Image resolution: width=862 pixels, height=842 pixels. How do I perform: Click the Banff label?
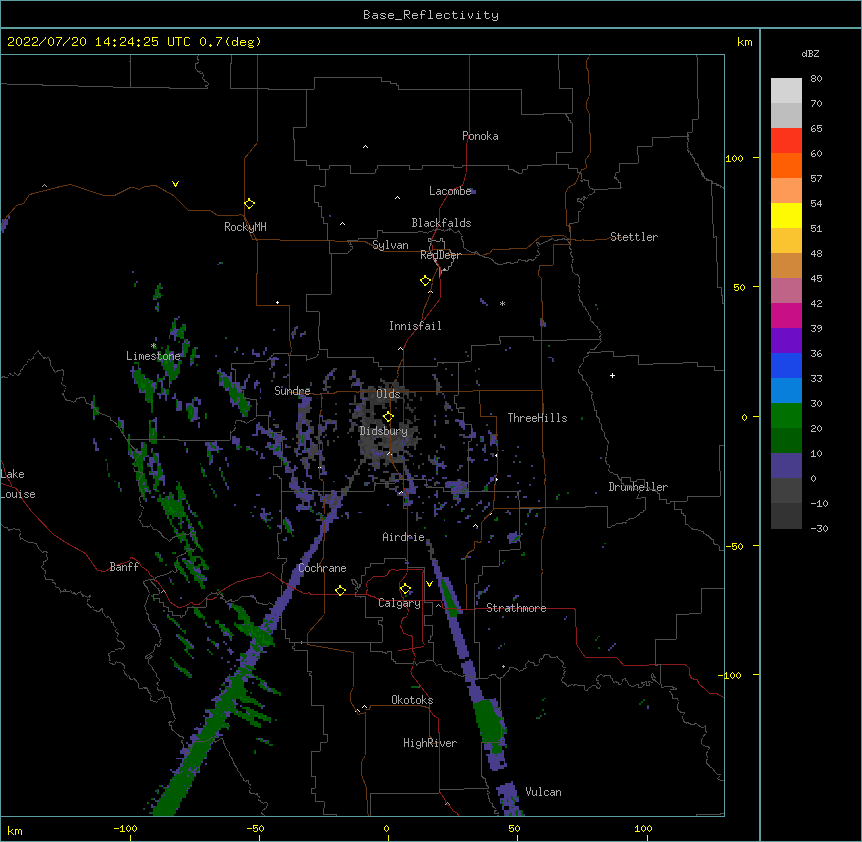point(124,567)
